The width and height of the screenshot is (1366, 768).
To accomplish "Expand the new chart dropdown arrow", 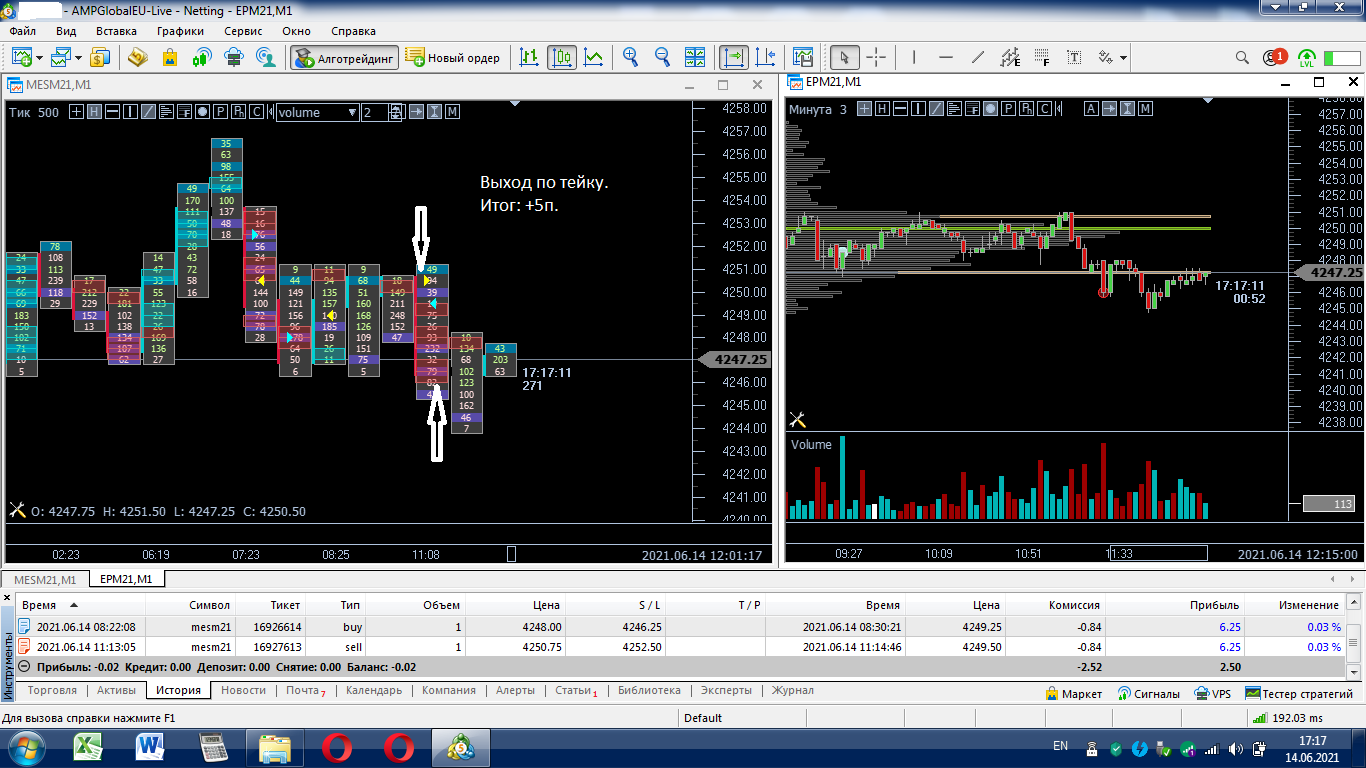I will (x=37, y=58).
